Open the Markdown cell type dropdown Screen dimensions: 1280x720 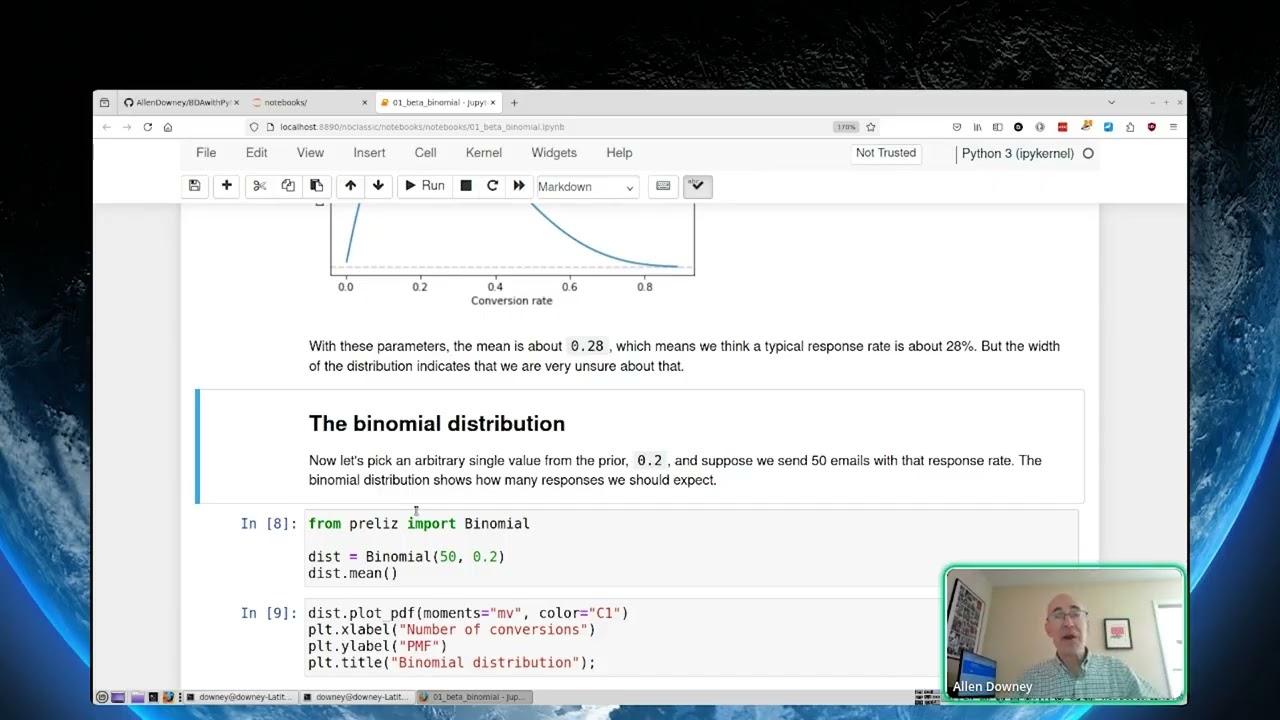click(586, 187)
